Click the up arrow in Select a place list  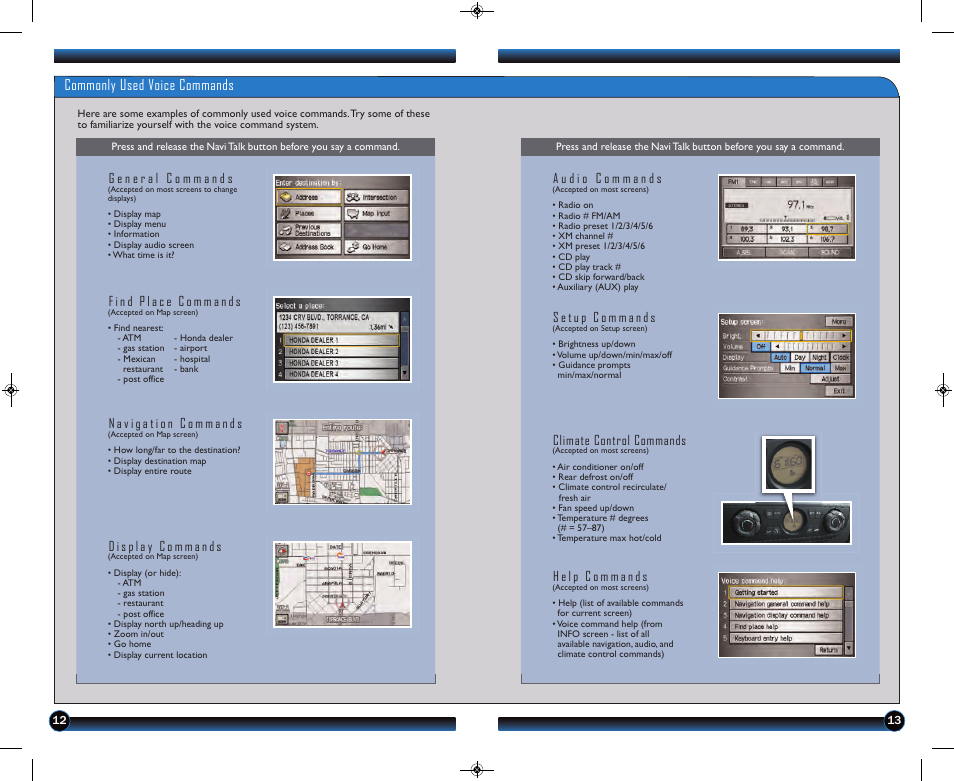(405, 319)
